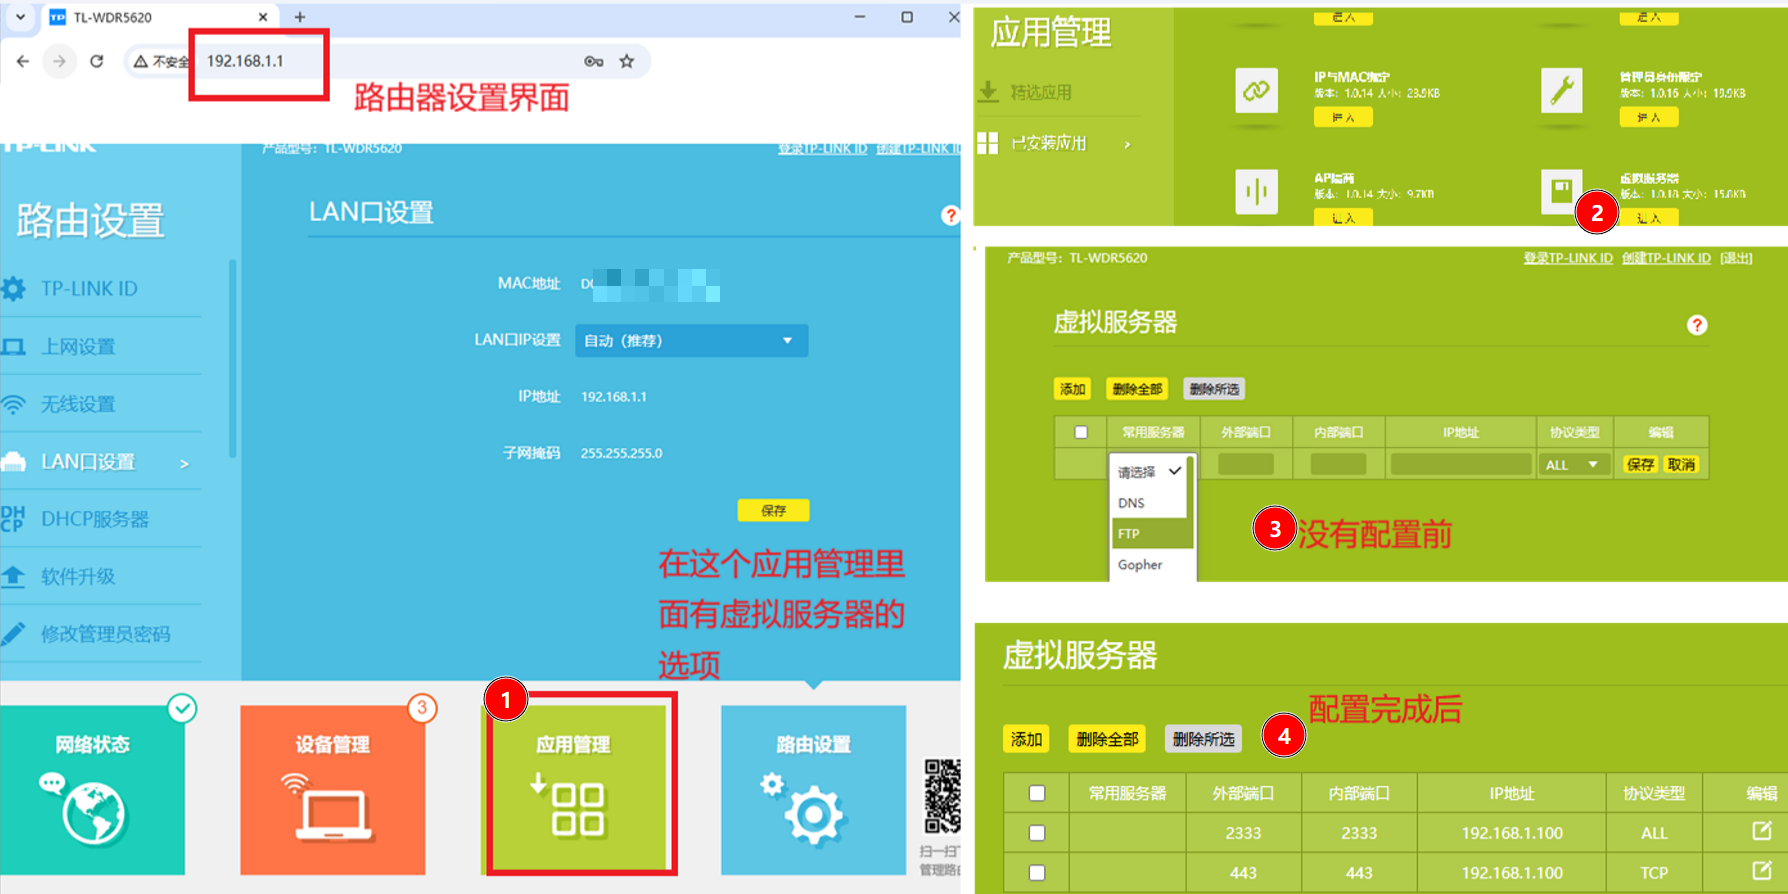Open the 路由设置 router settings tile

point(813,789)
